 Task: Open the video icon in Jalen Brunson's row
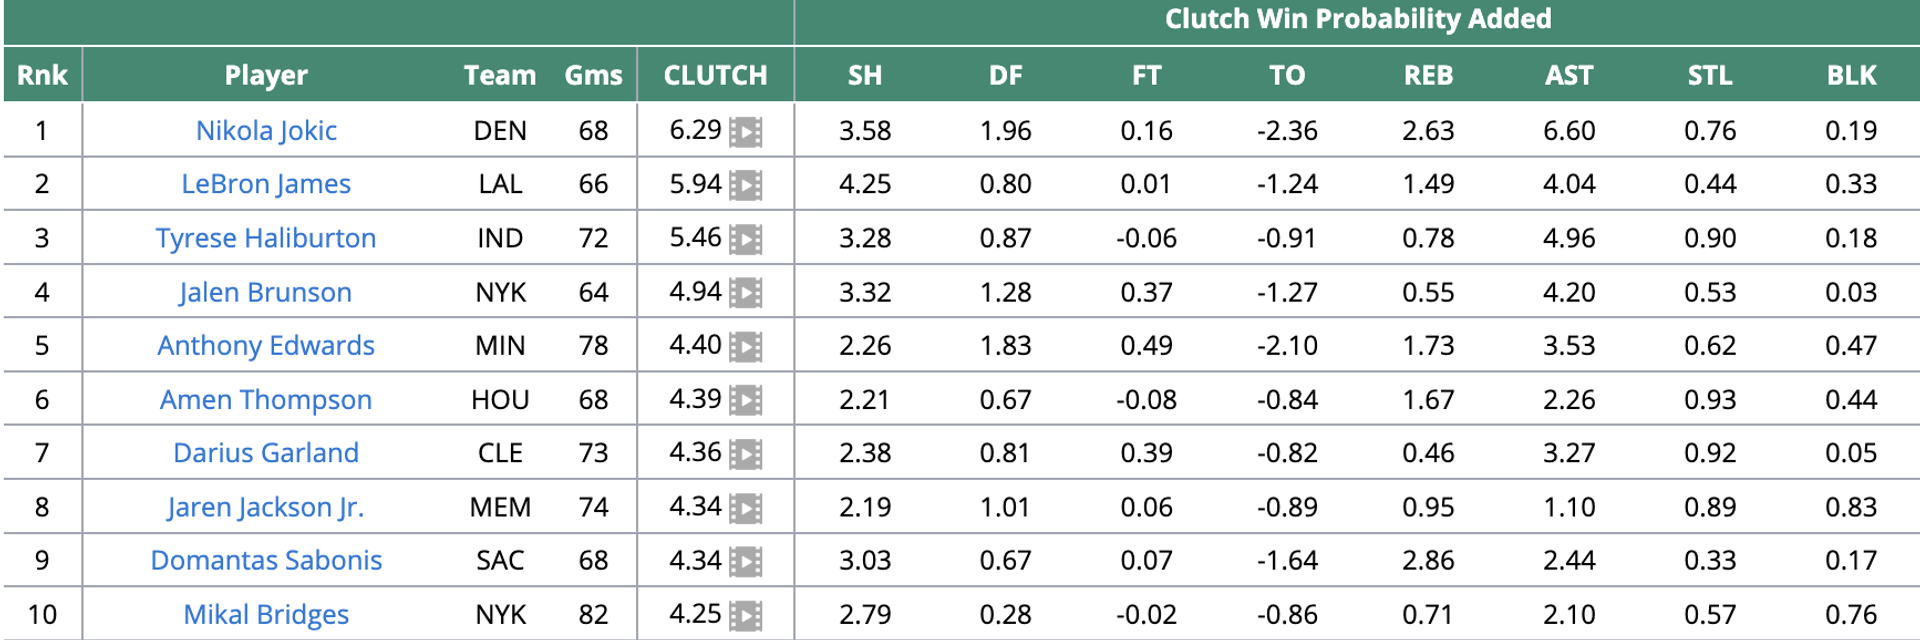(745, 293)
